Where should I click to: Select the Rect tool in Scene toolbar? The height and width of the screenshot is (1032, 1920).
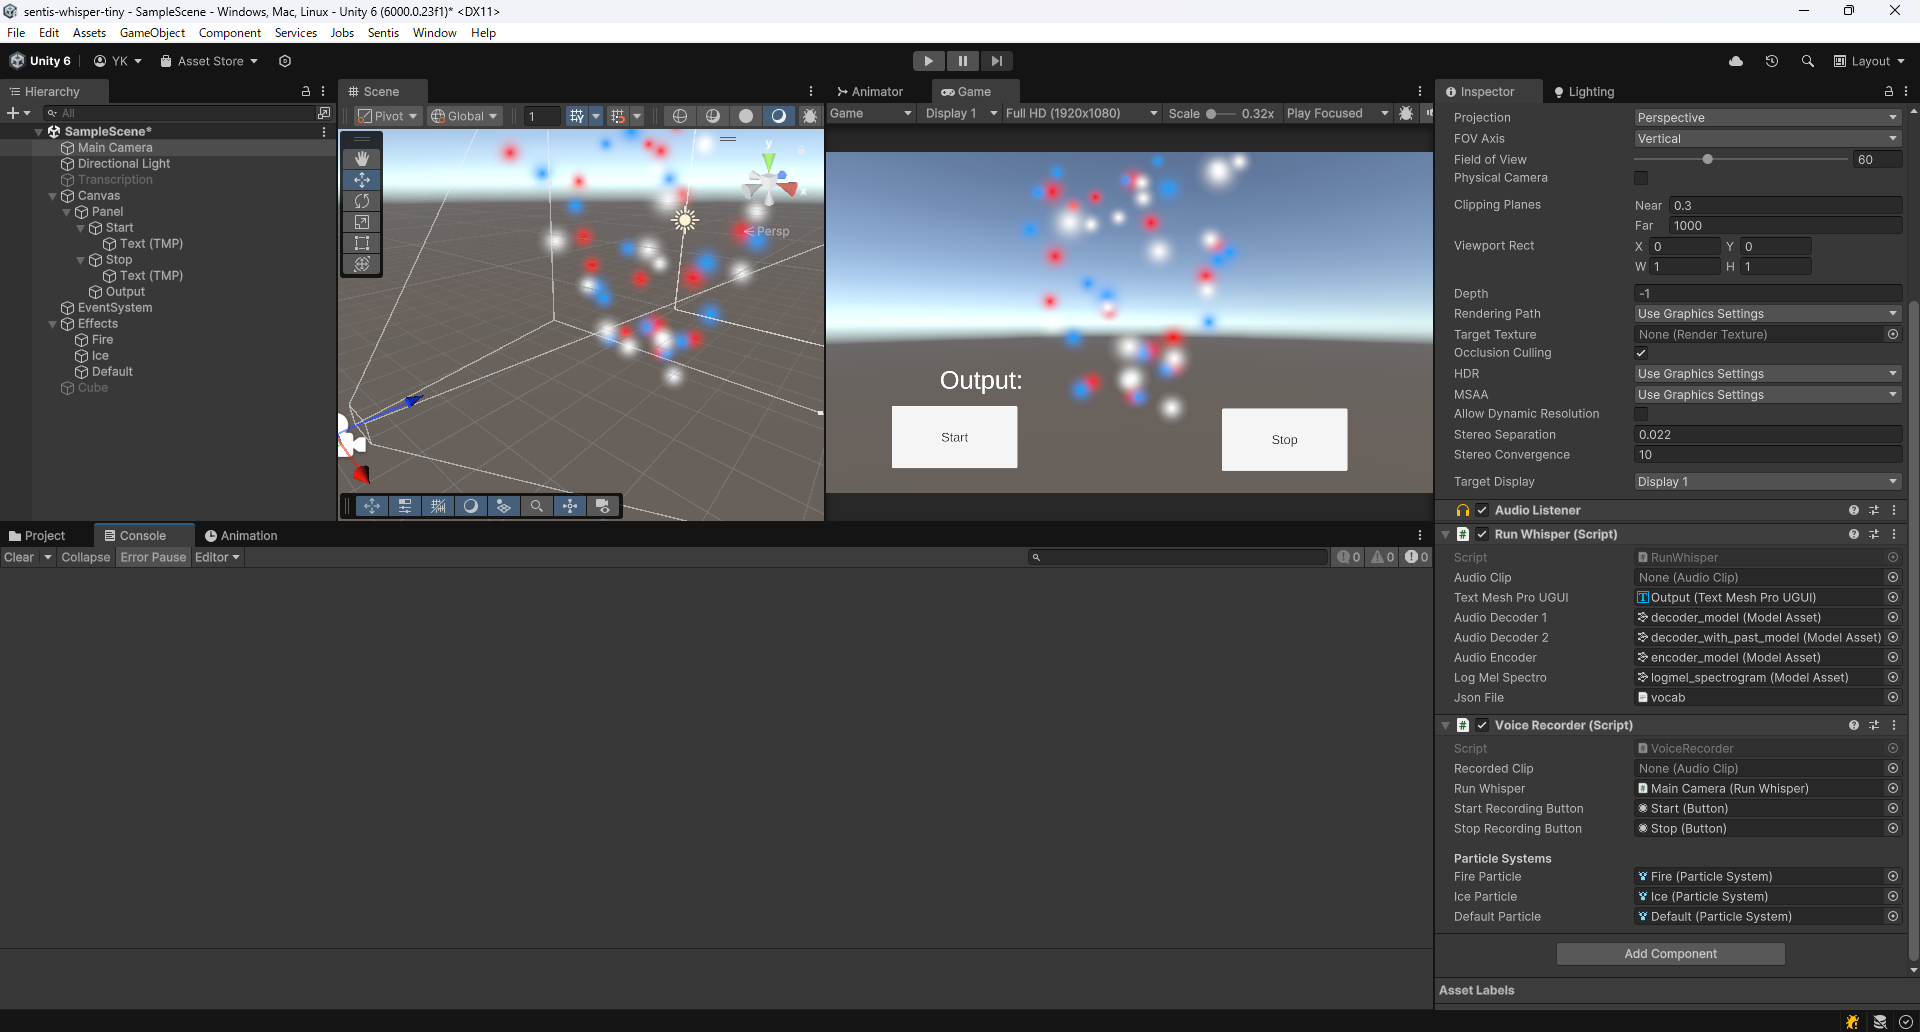coord(362,243)
